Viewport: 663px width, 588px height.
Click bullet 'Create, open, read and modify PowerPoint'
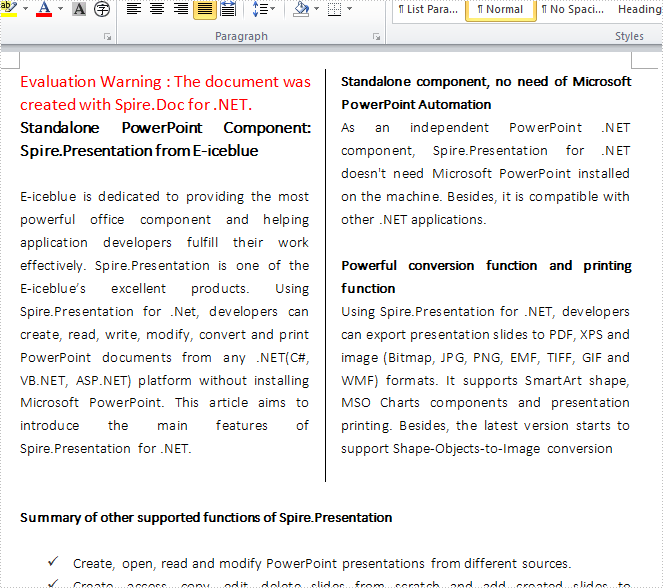322,563
